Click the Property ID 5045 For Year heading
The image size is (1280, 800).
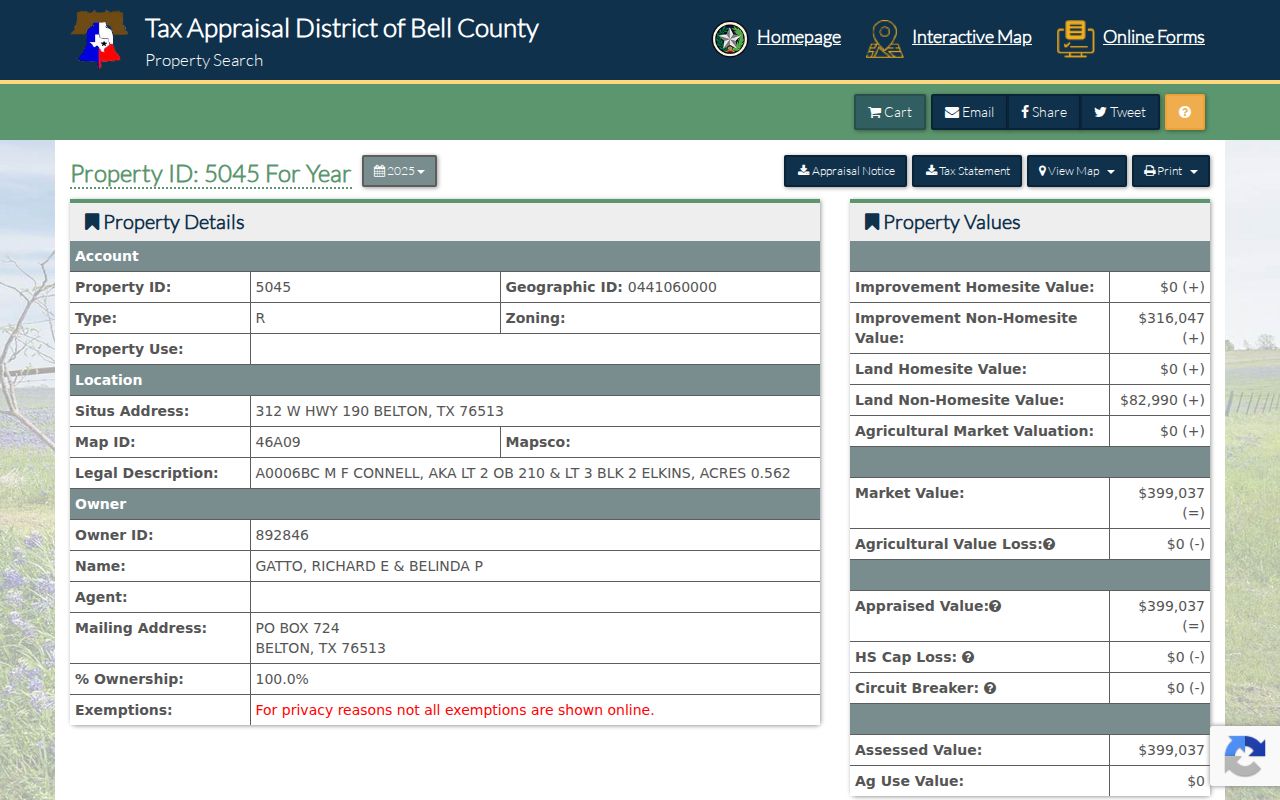pos(211,174)
